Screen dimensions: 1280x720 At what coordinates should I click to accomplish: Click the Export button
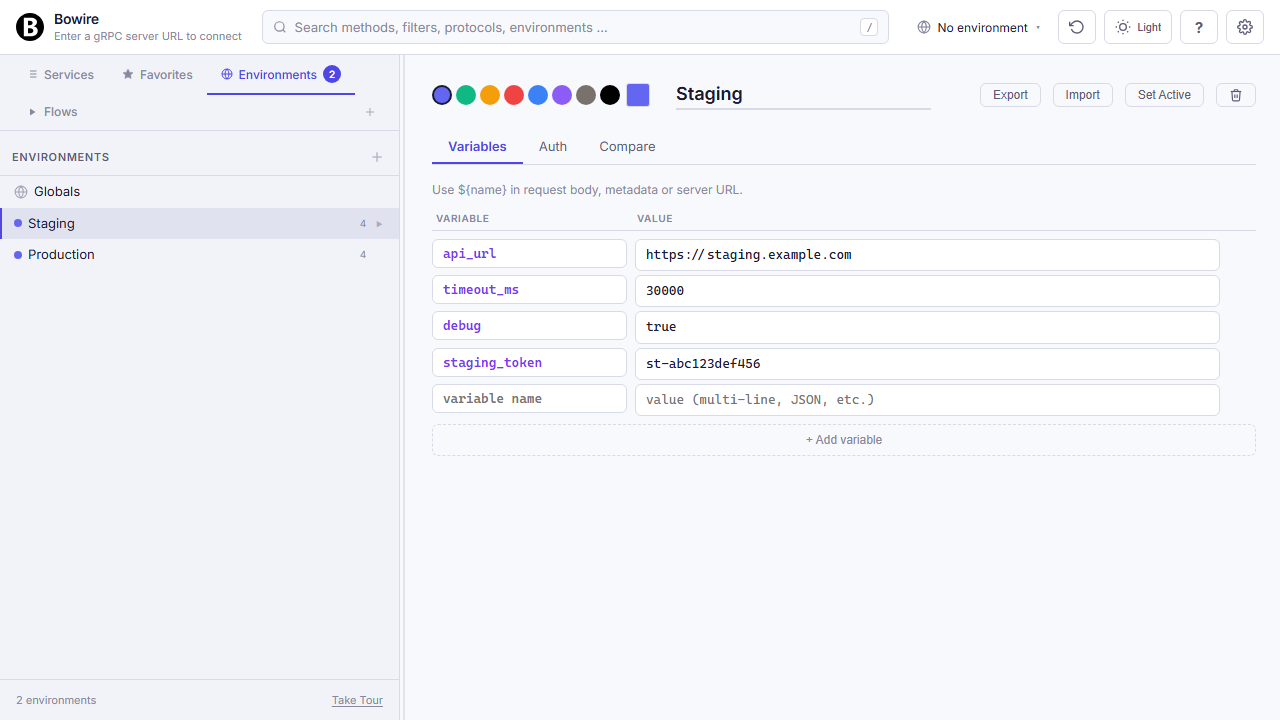(1010, 95)
